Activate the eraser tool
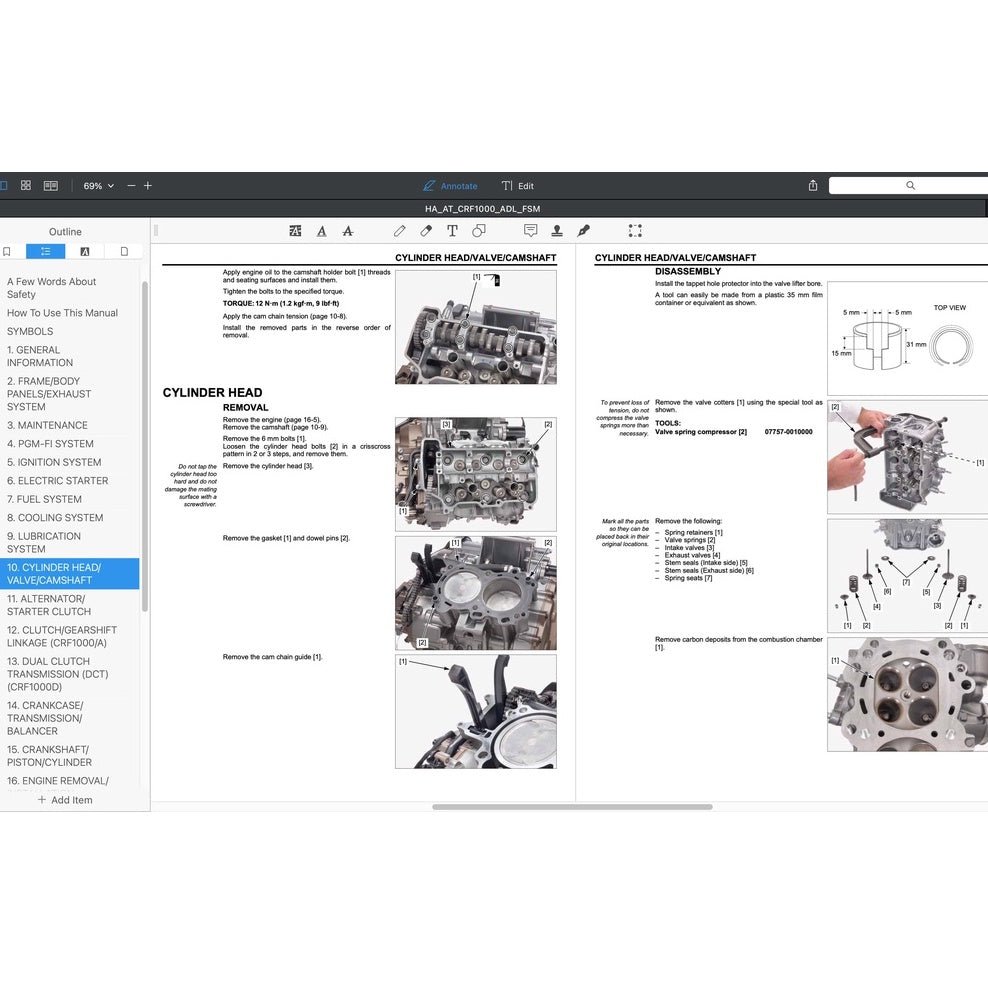988x988 pixels. click(x=426, y=231)
